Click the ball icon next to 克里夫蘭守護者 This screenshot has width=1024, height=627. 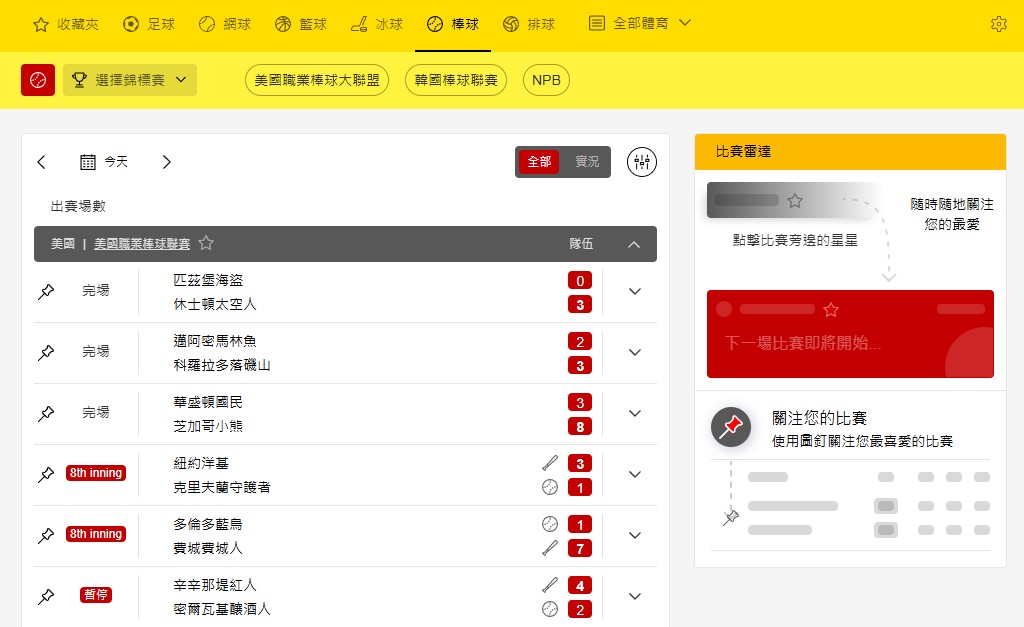(x=550, y=487)
